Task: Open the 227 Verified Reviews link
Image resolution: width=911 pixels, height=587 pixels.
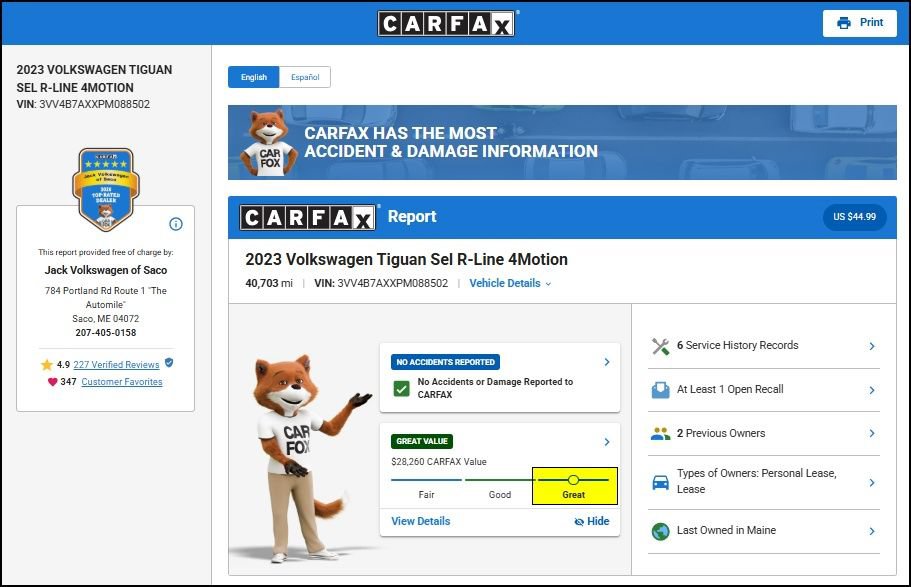Action: coord(116,364)
